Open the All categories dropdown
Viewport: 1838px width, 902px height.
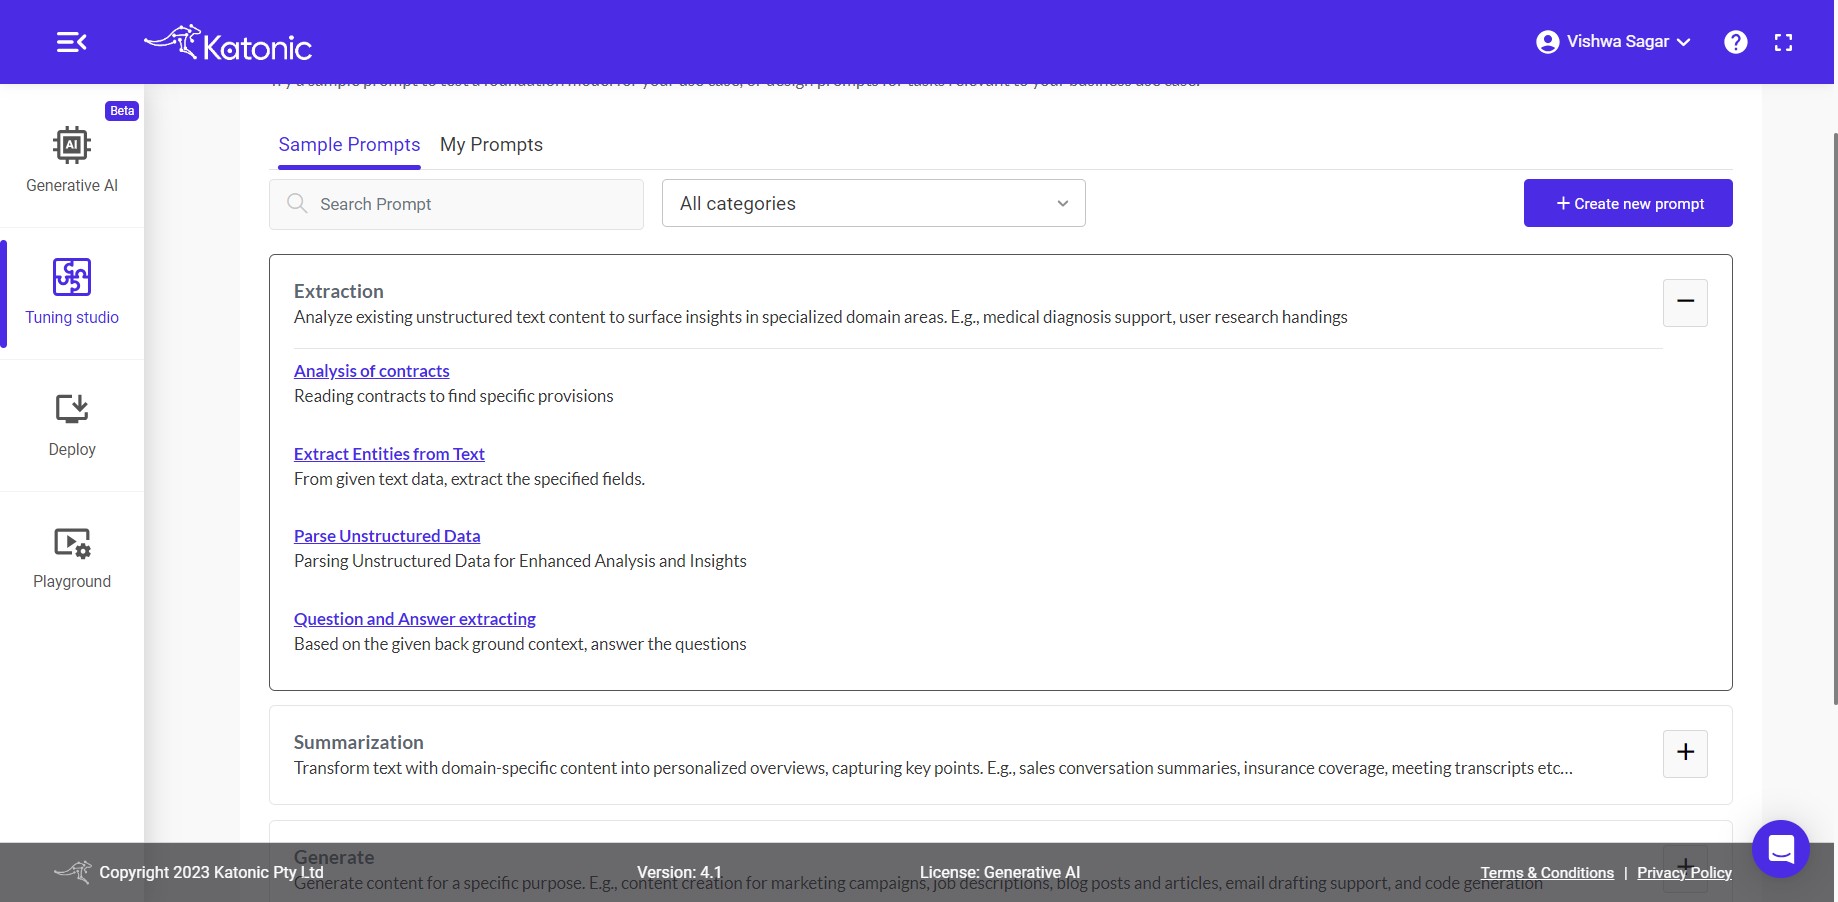[x=873, y=203]
